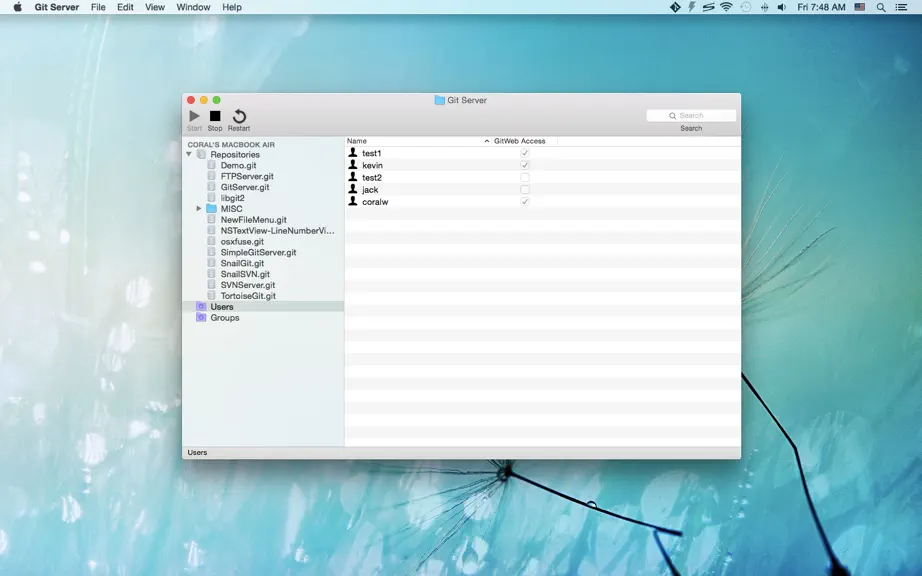Select SimpleGitServer.git in the sidebar
This screenshot has width=922, height=576.
tap(258, 252)
